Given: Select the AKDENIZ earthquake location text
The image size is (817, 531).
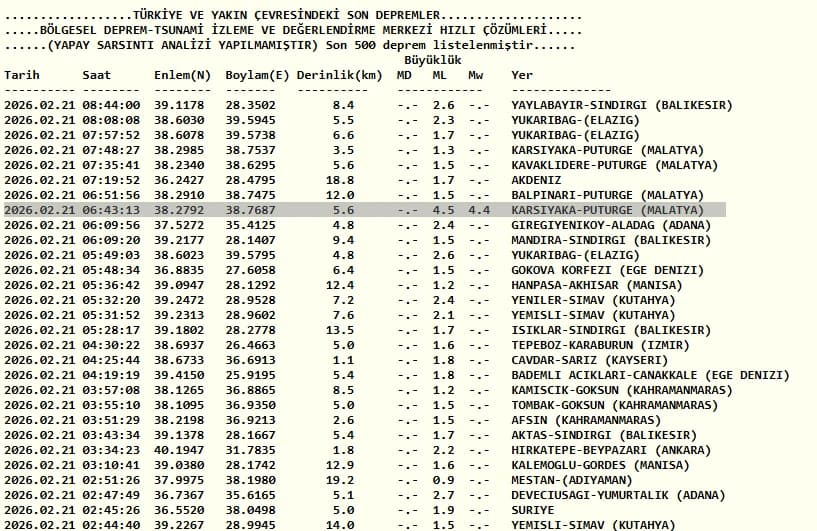Looking at the screenshot, I should pos(536,180).
